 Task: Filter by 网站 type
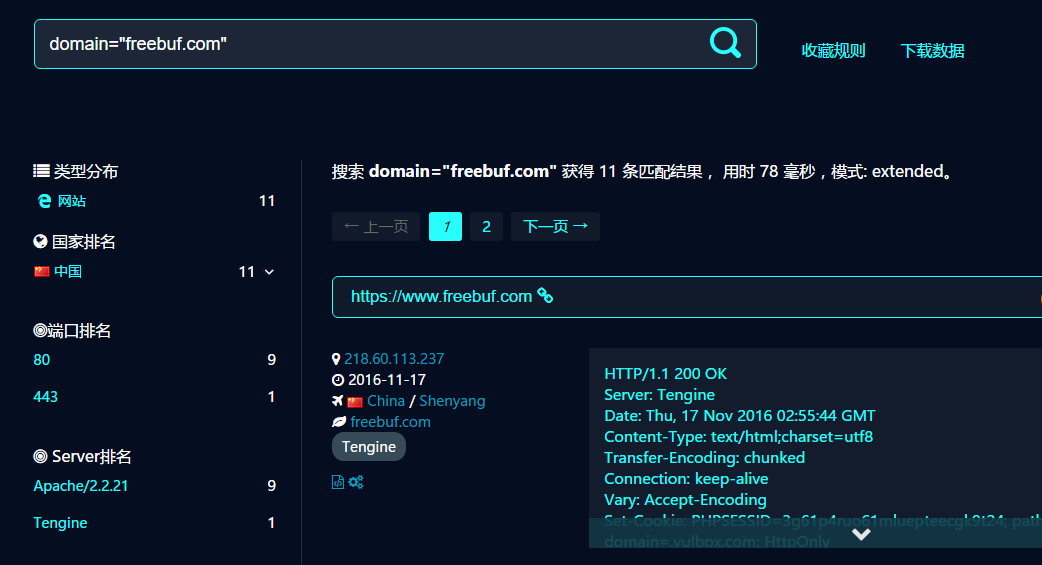coord(72,201)
